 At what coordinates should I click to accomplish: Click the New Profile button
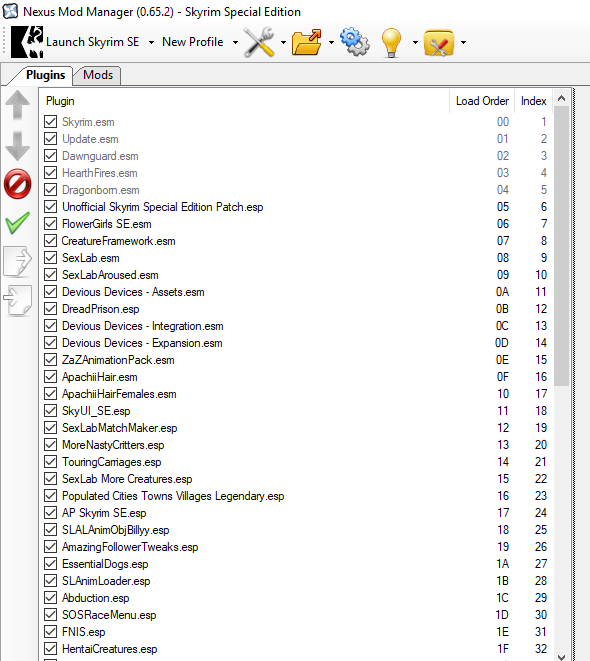tap(193, 42)
